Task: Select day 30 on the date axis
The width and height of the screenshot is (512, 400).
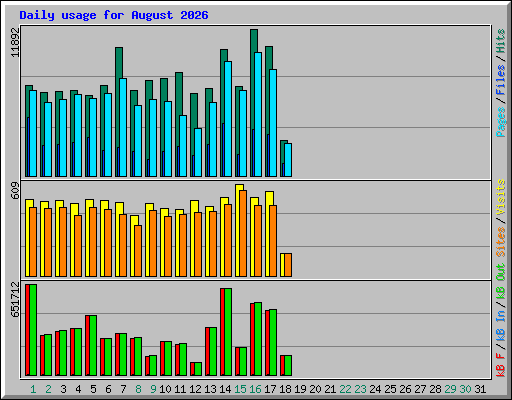Action: [465, 389]
